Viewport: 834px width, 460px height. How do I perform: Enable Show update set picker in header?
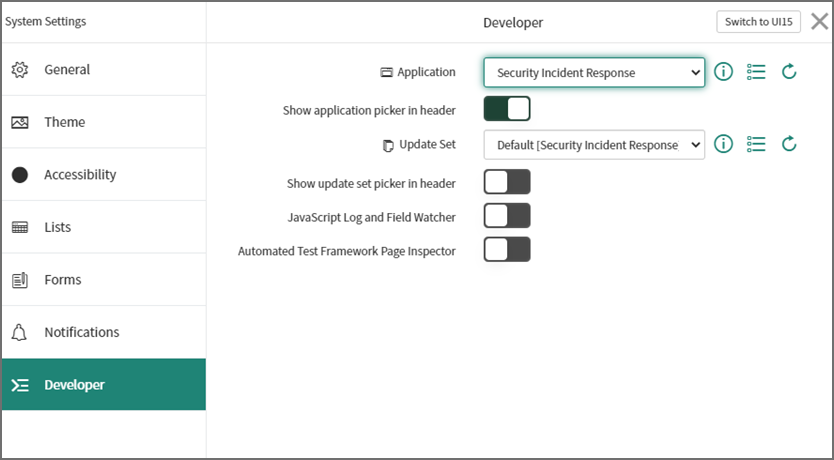[507, 182]
